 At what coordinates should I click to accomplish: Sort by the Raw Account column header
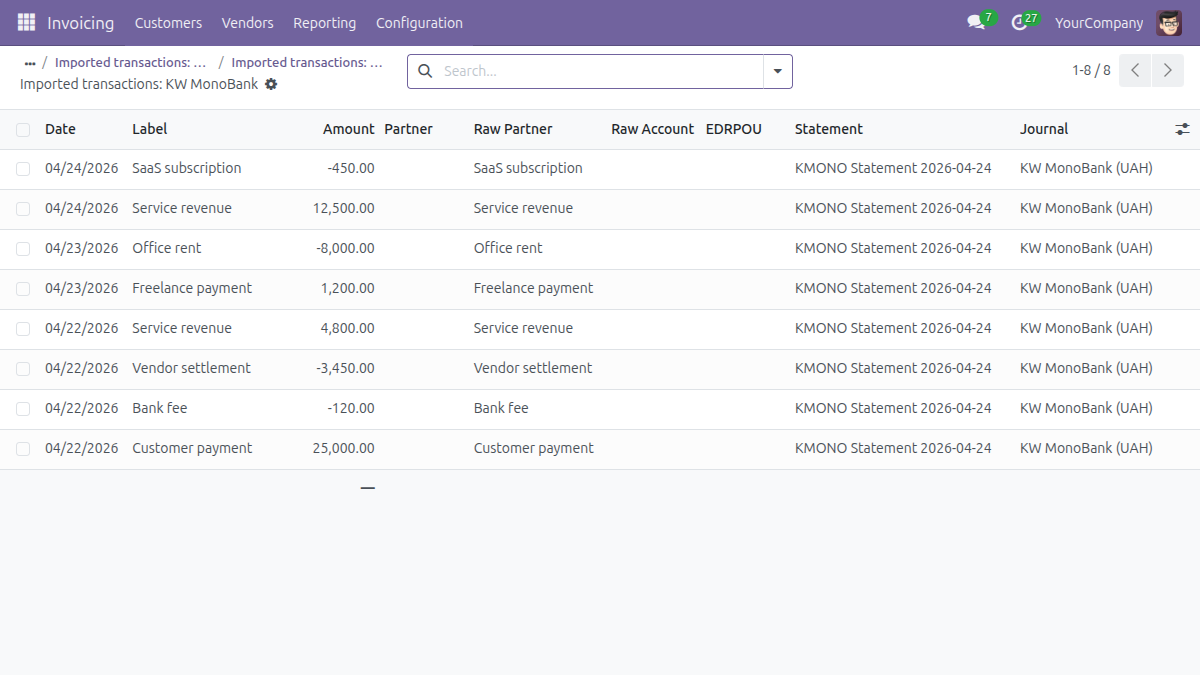[x=653, y=129]
